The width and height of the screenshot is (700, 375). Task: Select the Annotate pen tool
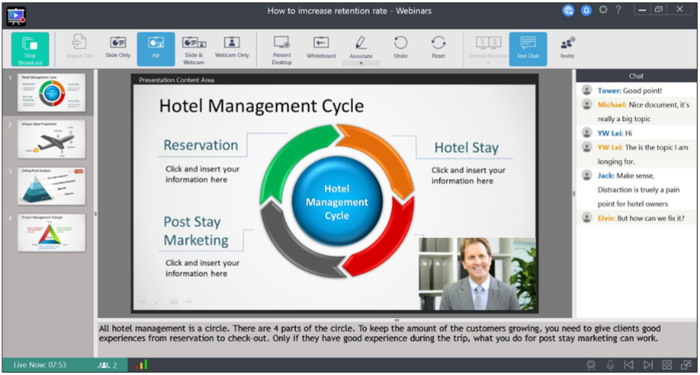click(x=361, y=43)
